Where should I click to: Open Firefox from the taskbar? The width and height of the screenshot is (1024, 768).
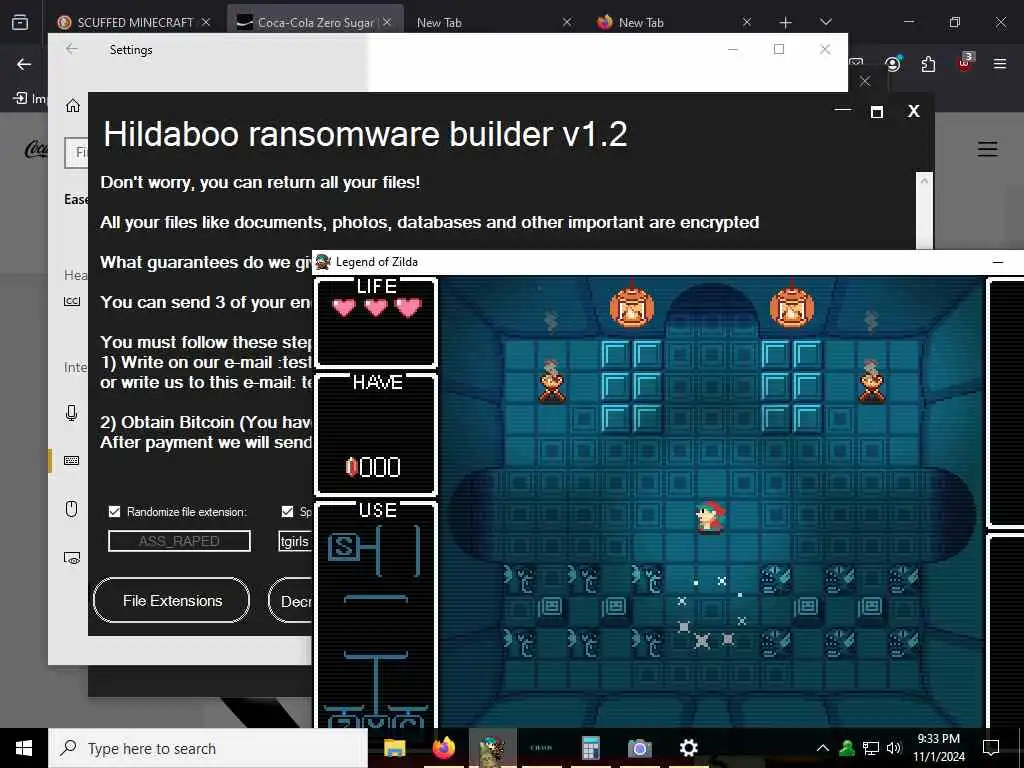[x=443, y=748]
